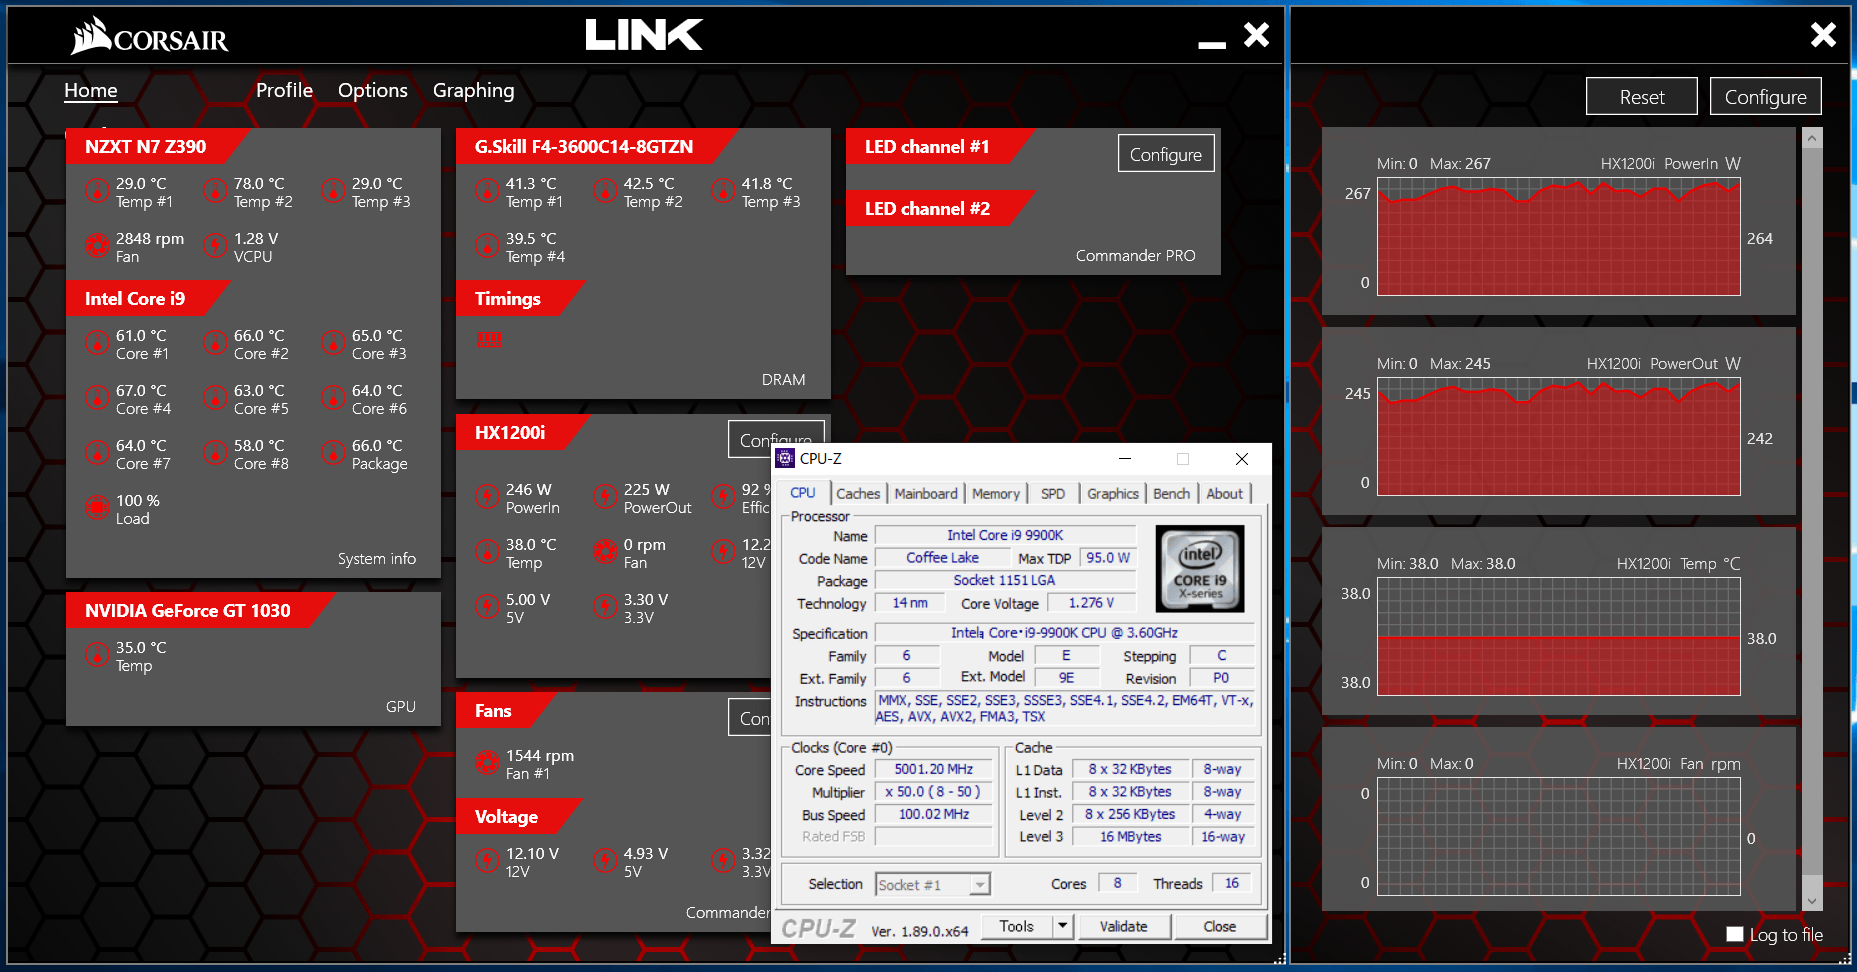Click the graph panel scrollbar down arrow

(1812, 900)
